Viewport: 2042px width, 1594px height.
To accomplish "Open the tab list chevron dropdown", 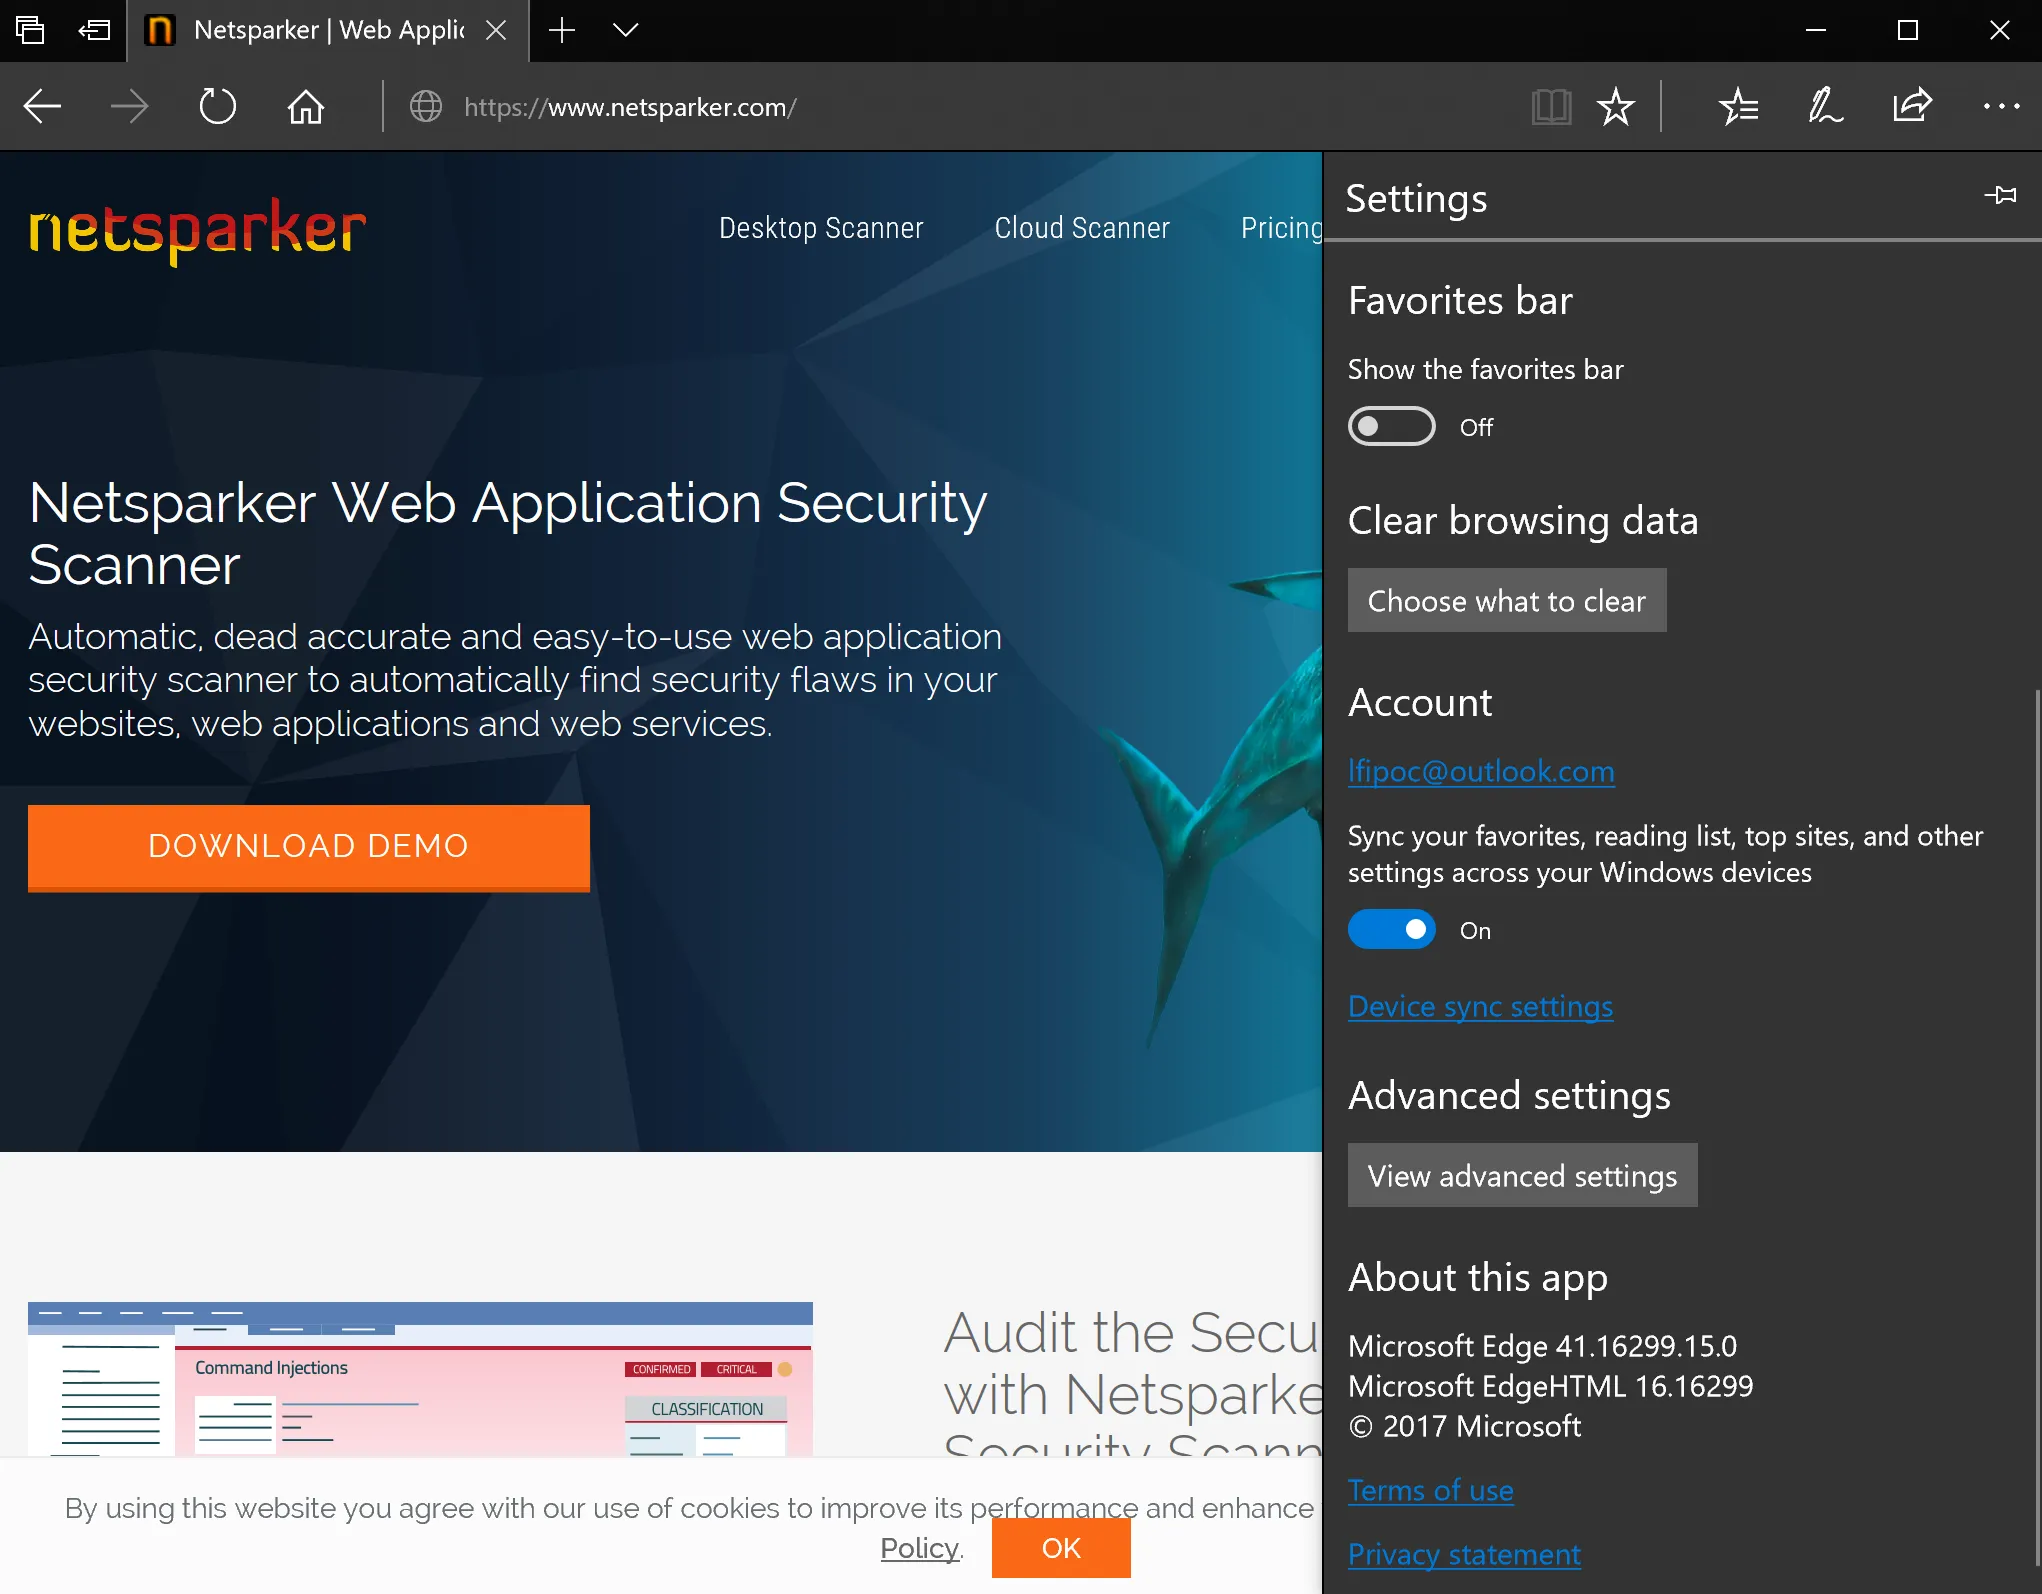I will coord(625,31).
